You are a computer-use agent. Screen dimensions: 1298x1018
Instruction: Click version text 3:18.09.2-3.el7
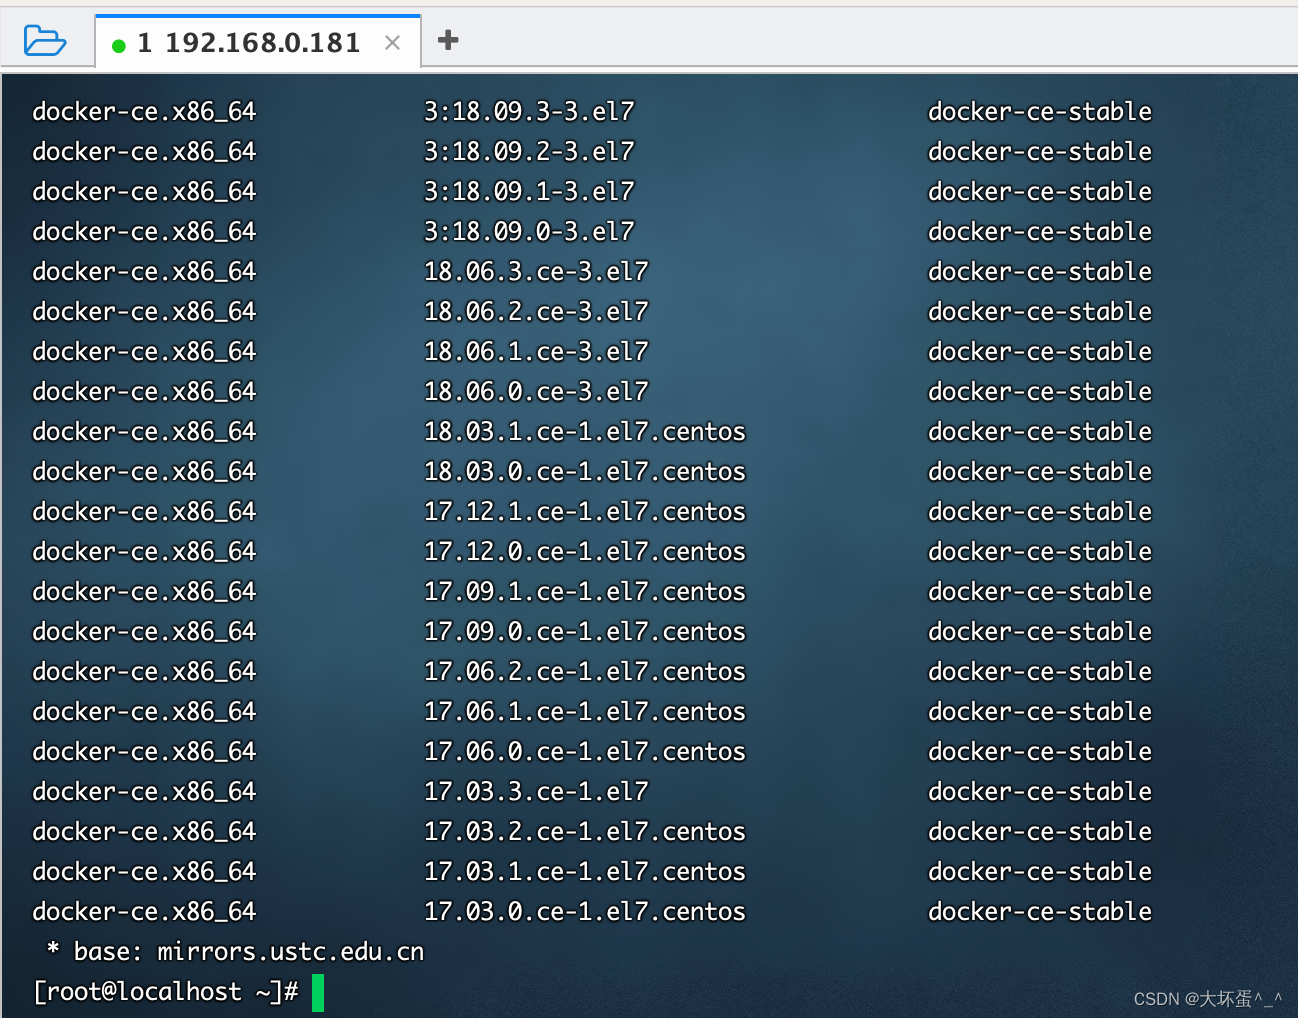click(529, 151)
